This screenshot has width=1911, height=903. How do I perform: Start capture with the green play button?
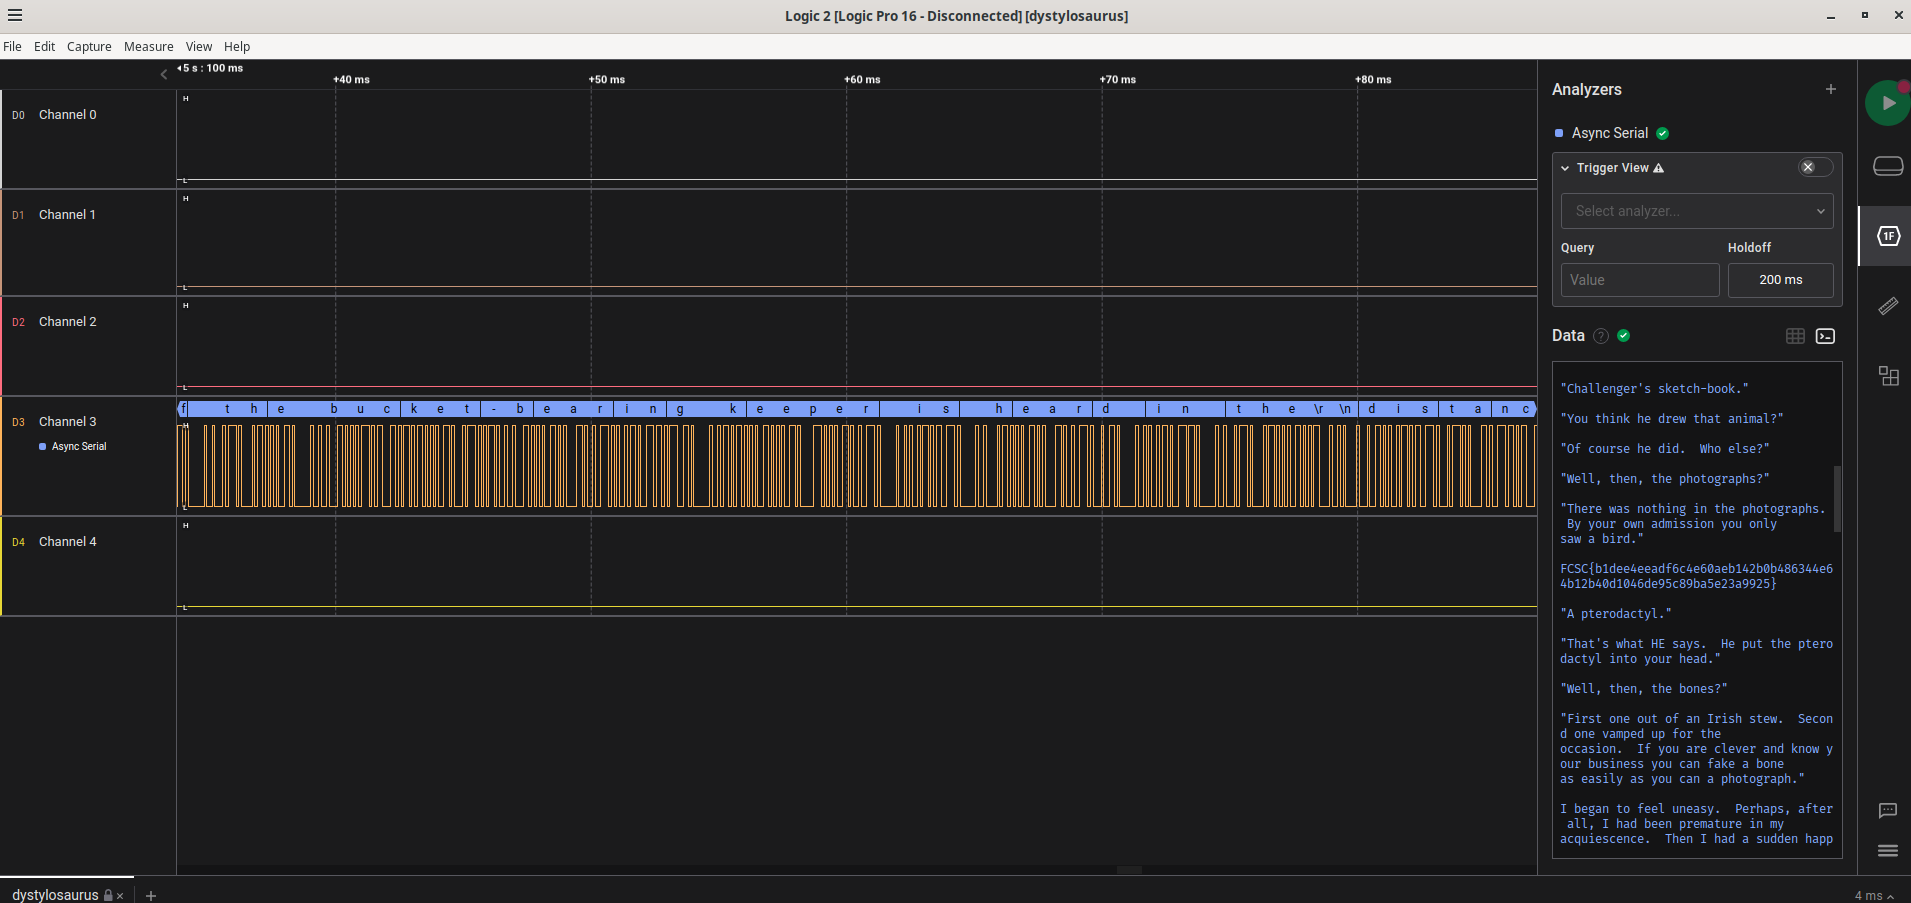pyautogui.click(x=1888, y=103)
